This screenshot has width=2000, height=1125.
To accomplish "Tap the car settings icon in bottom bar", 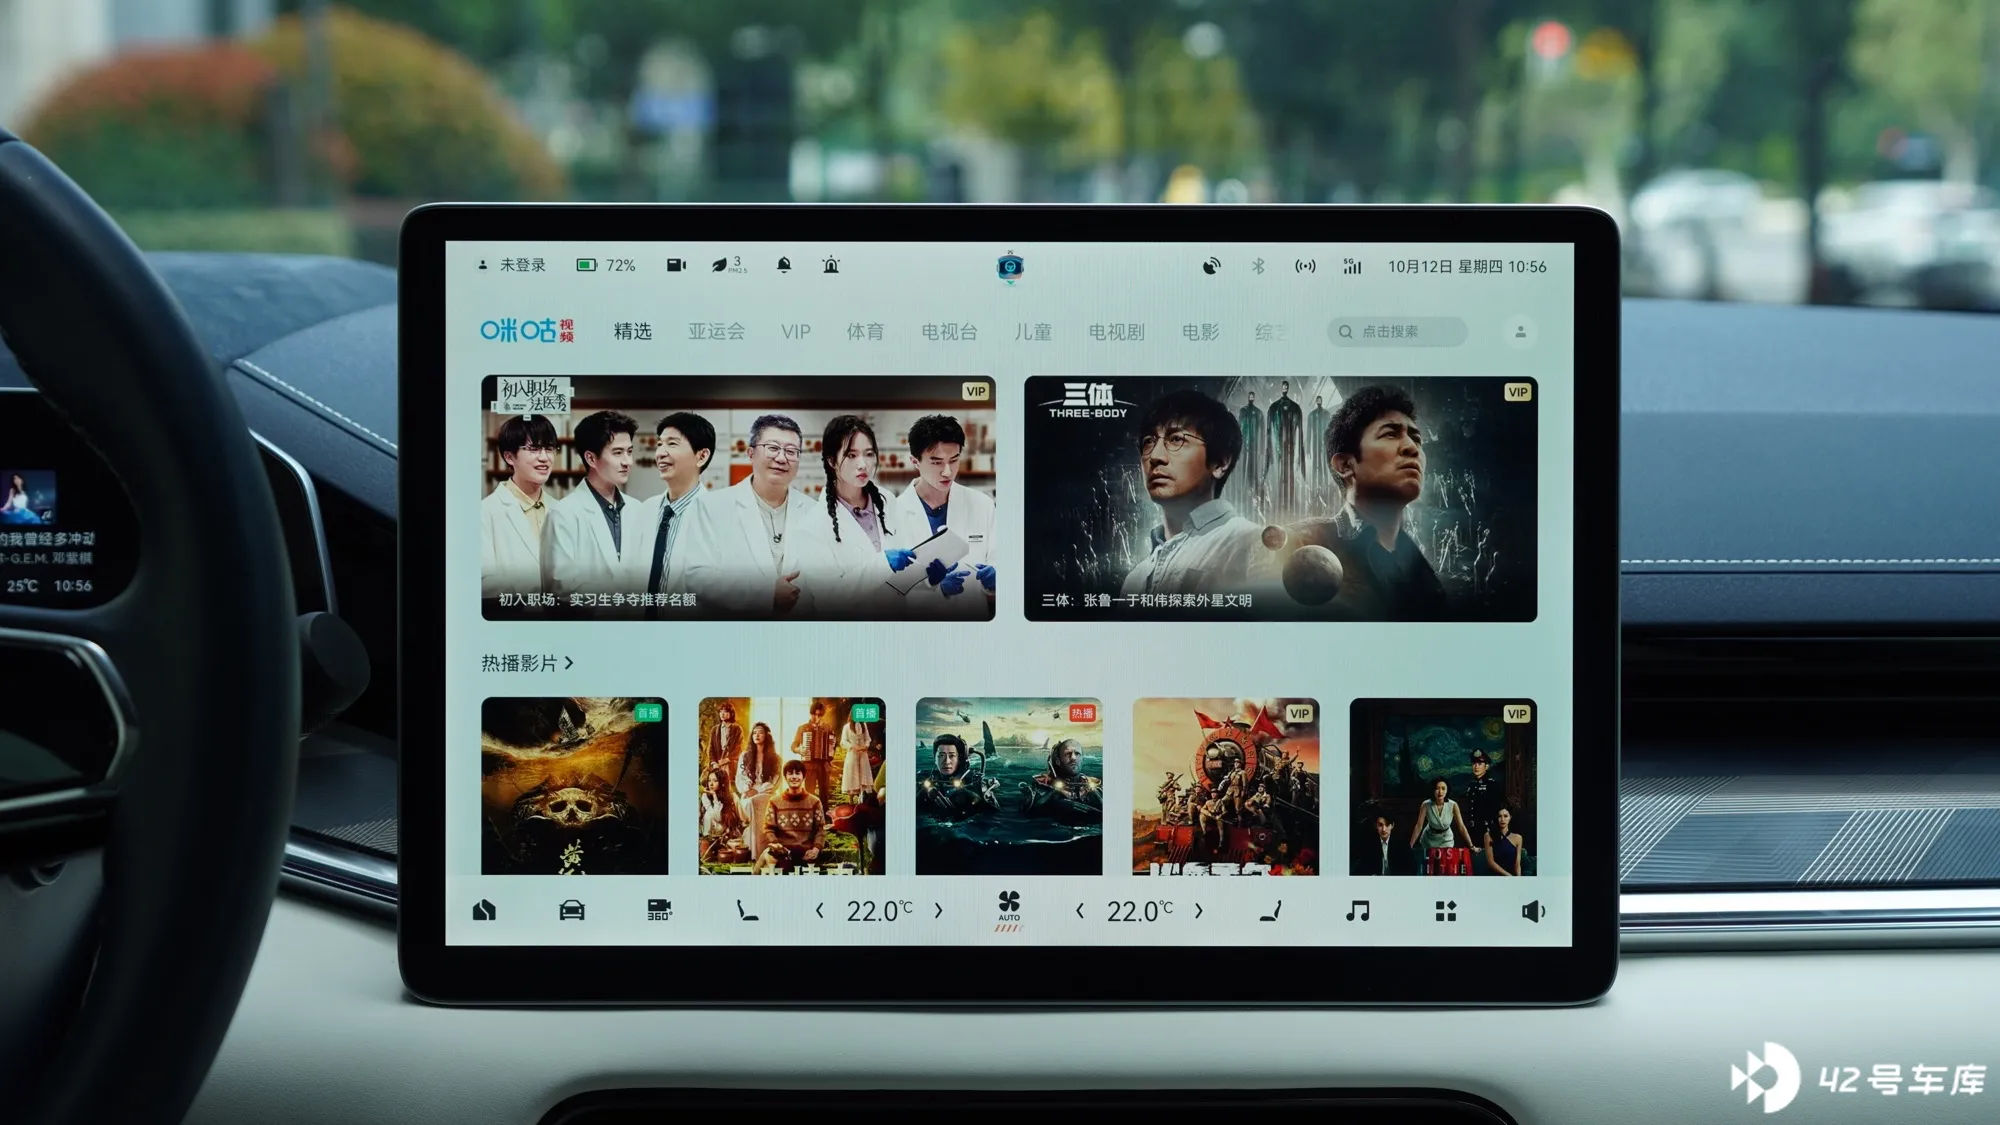I will (572, 910).
